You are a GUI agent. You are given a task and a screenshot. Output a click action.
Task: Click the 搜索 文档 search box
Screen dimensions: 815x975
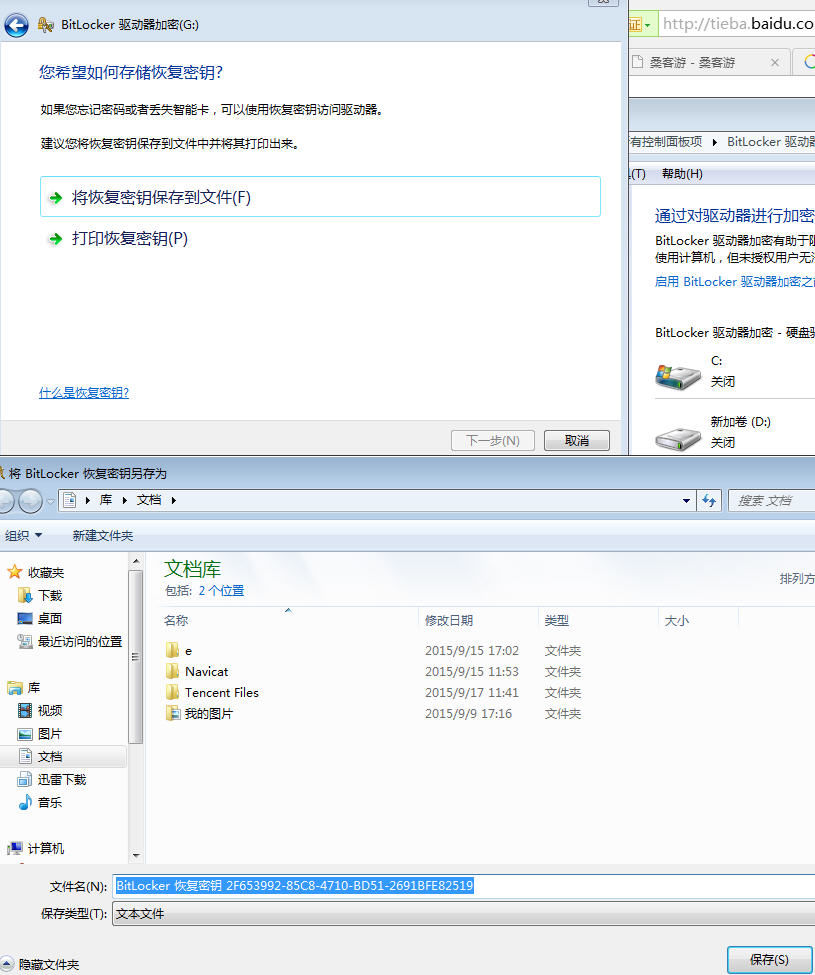coord(771,501)
